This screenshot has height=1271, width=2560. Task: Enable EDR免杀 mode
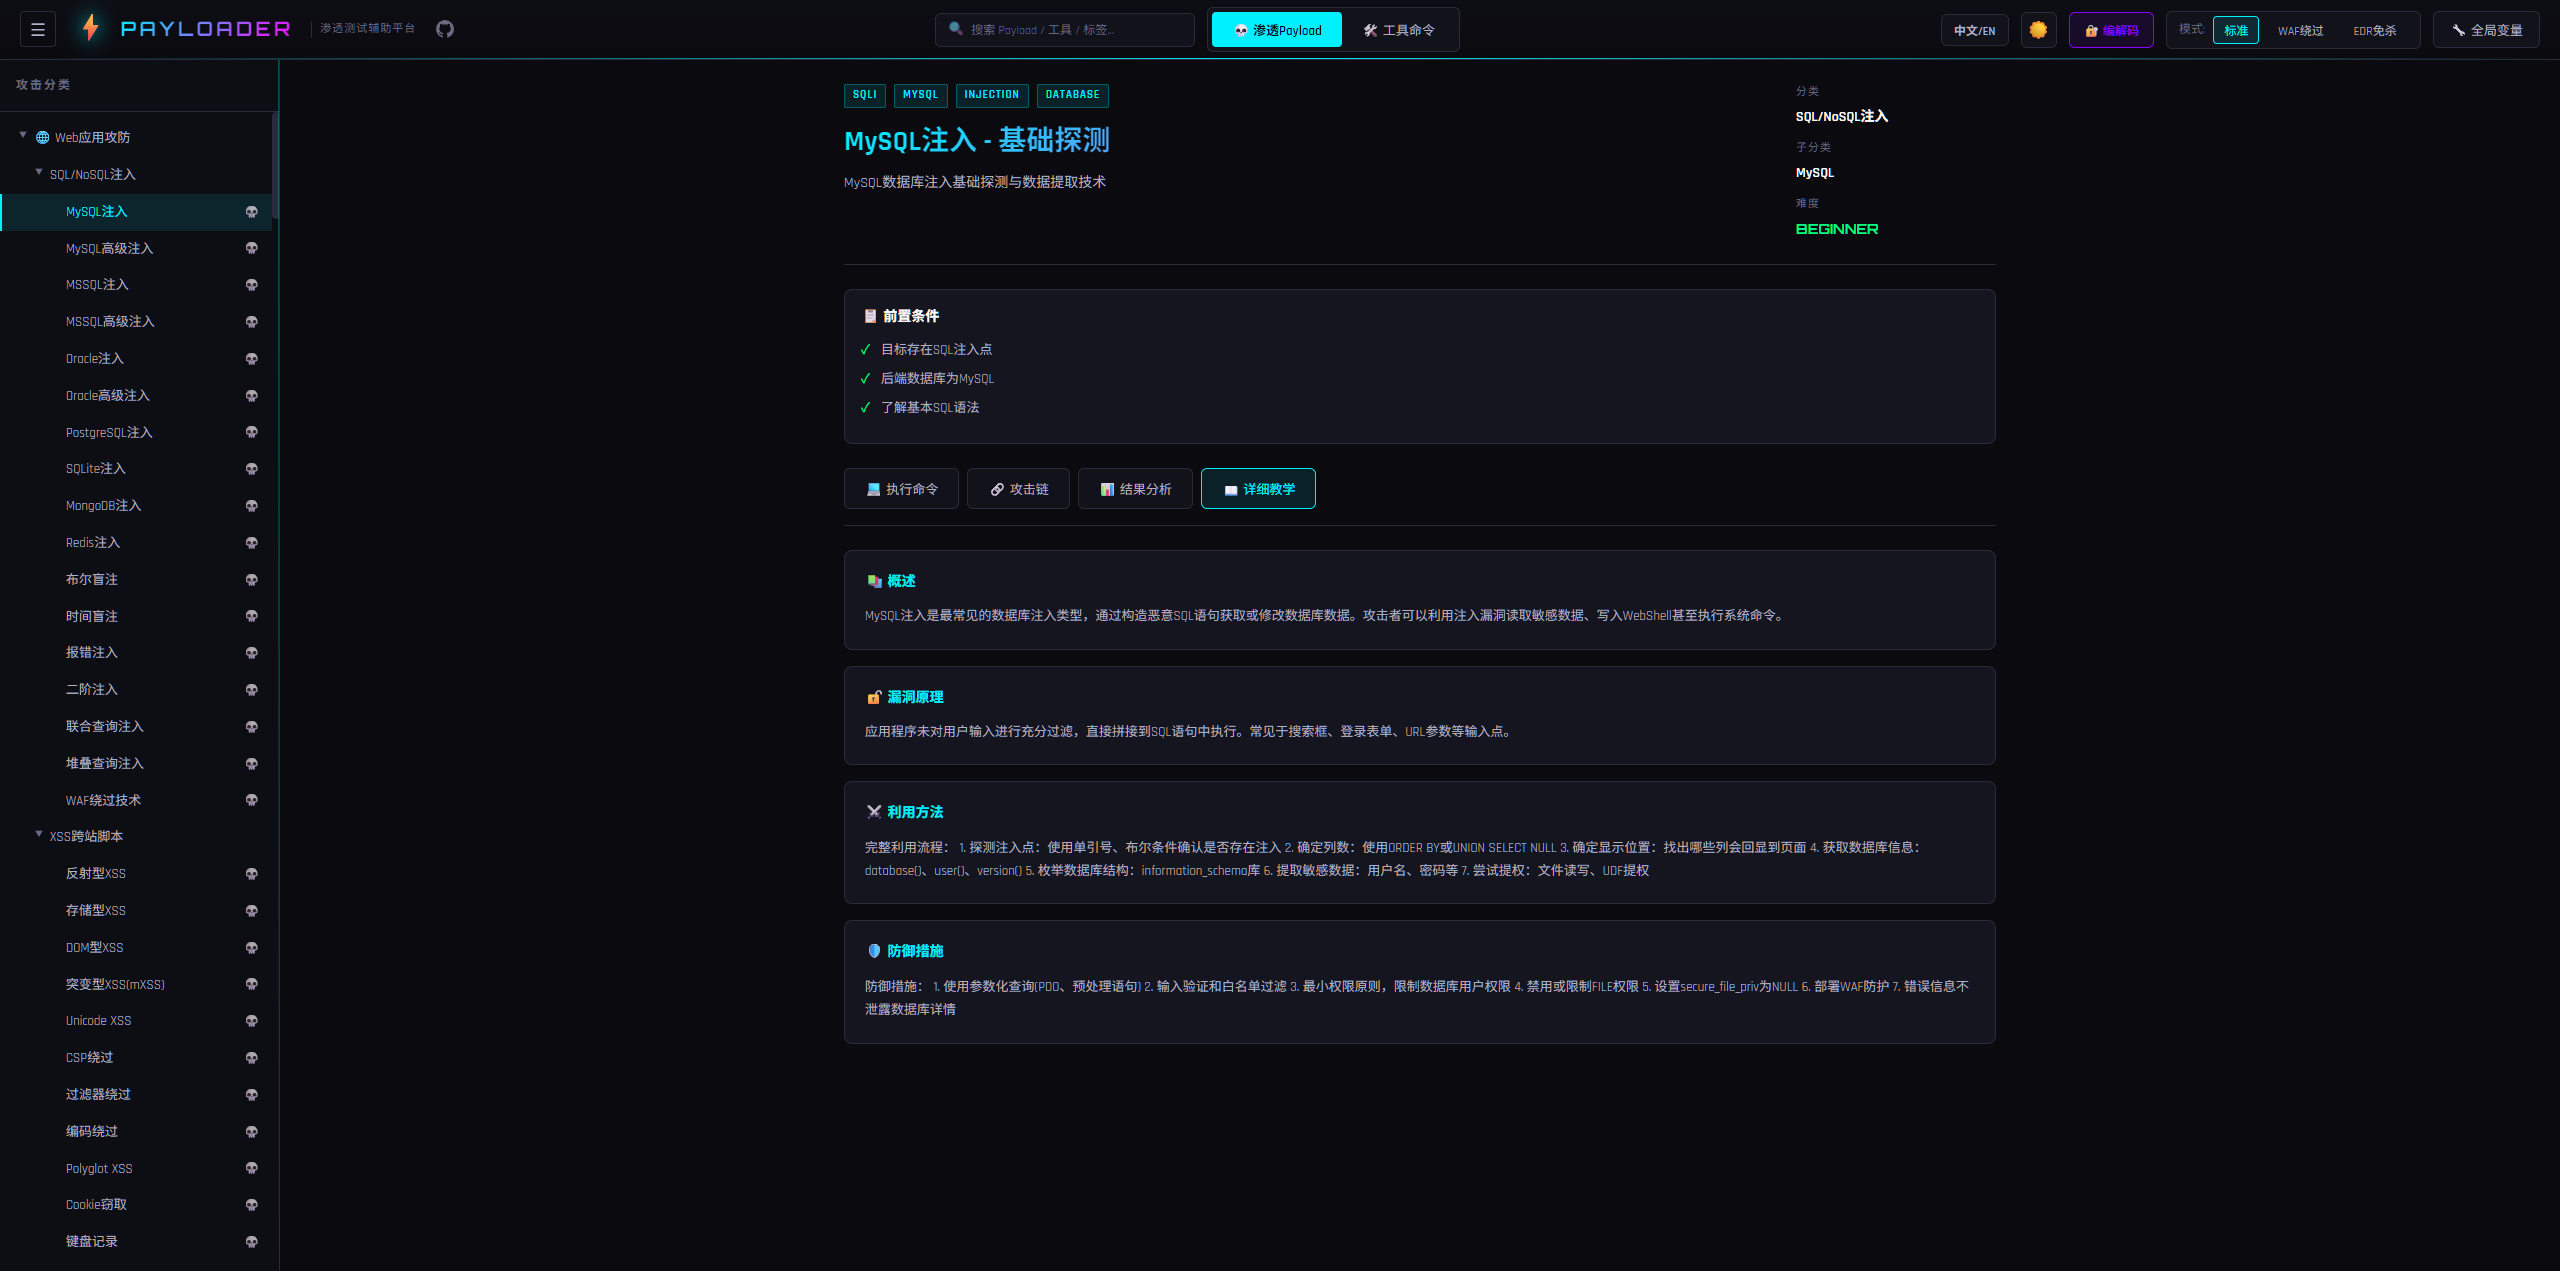tap(2374, 30)
